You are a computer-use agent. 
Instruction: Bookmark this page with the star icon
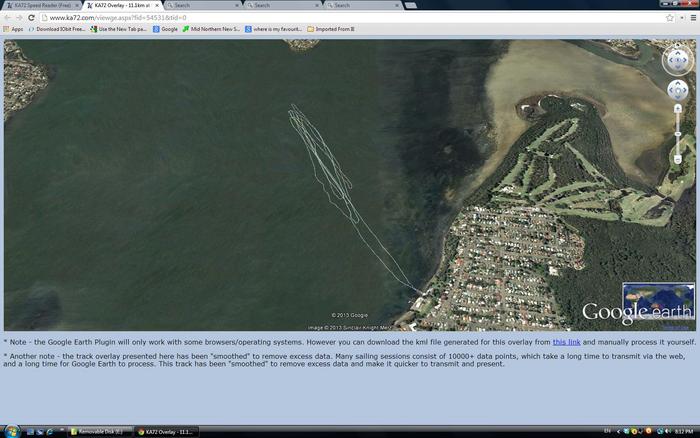[670, 17]
